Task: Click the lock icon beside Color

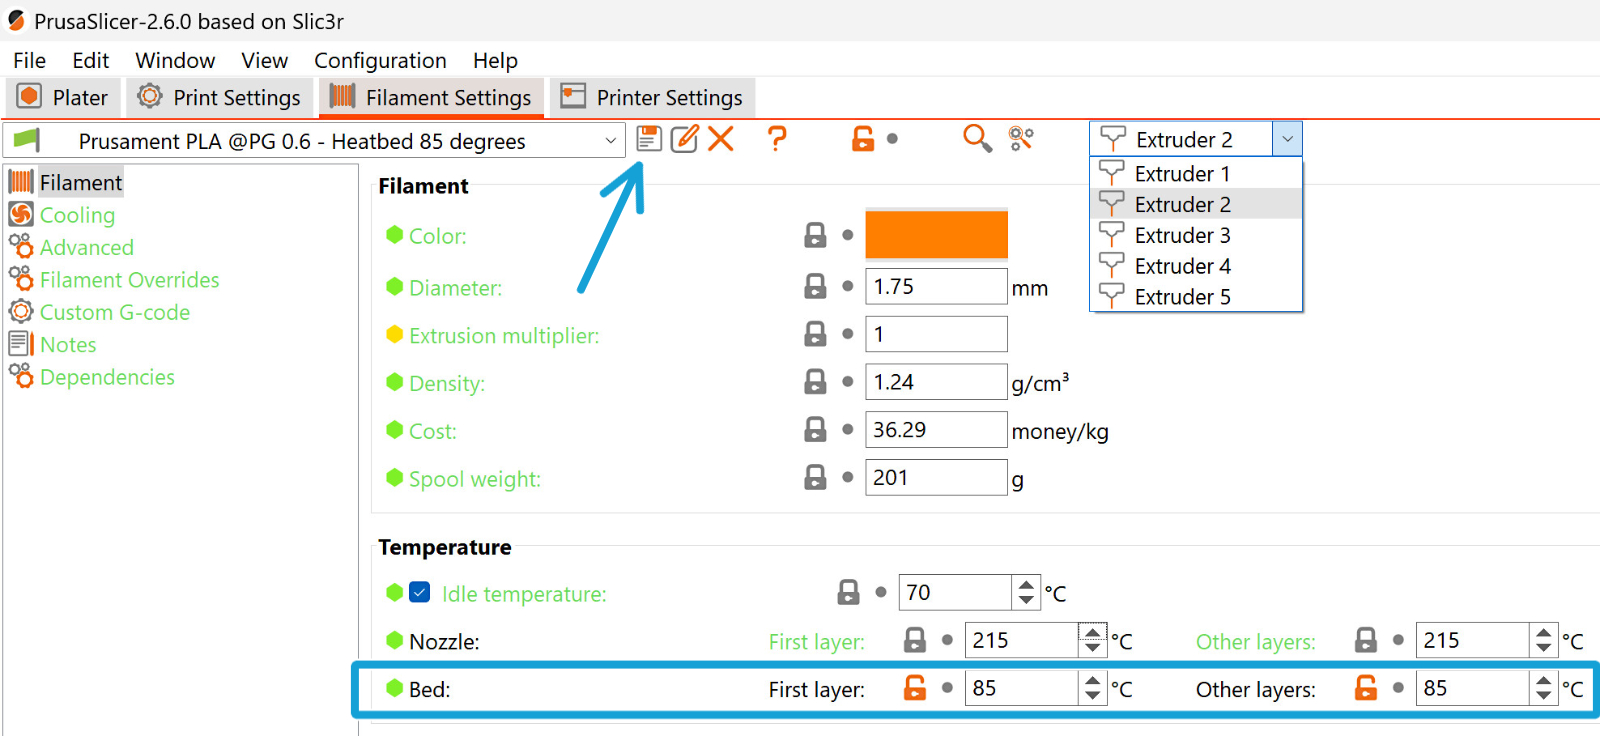Action: point(816,235)
